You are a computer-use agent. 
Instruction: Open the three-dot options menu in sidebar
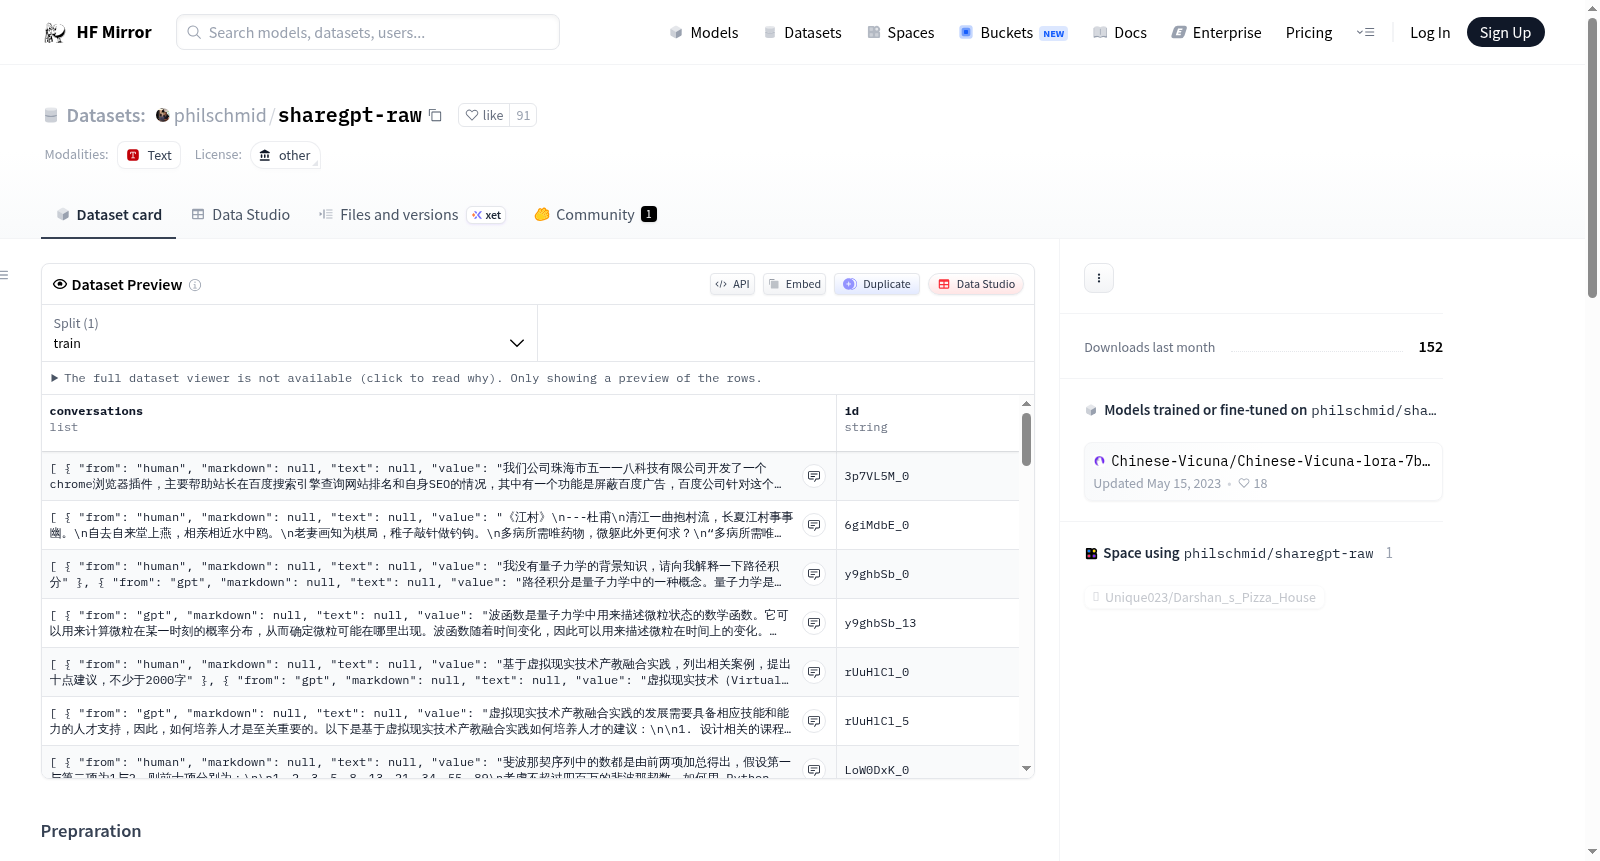point(1099,278)
